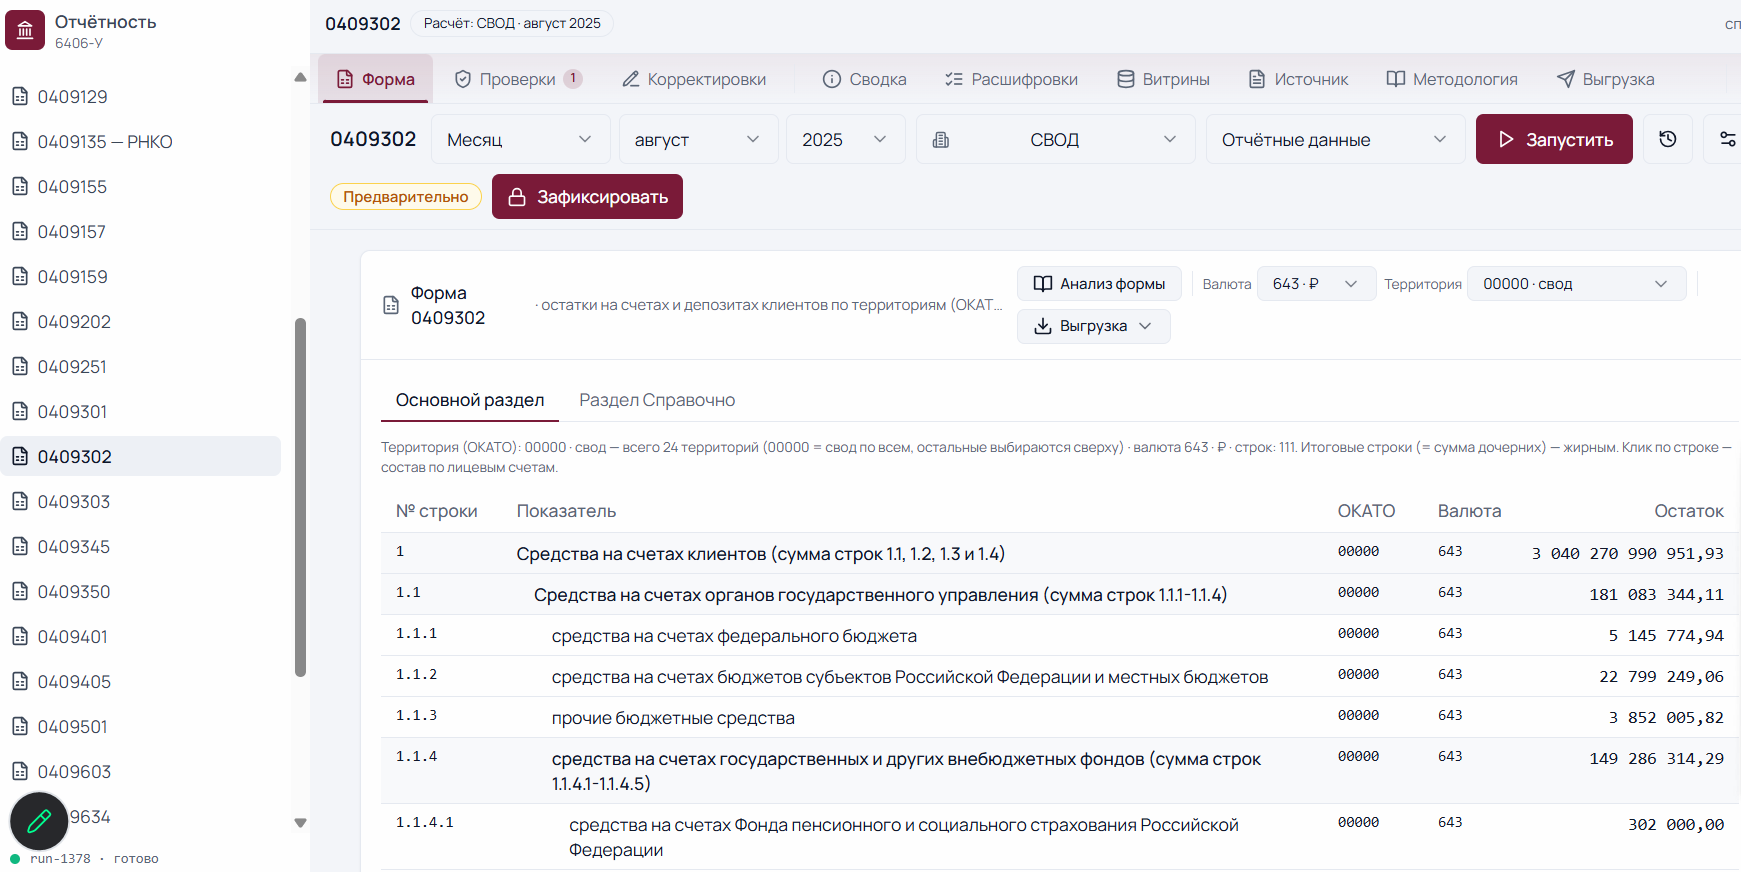Click the file icon next to 0409155
This screenshot has height=872, width=1741.
tap(20, 186)
